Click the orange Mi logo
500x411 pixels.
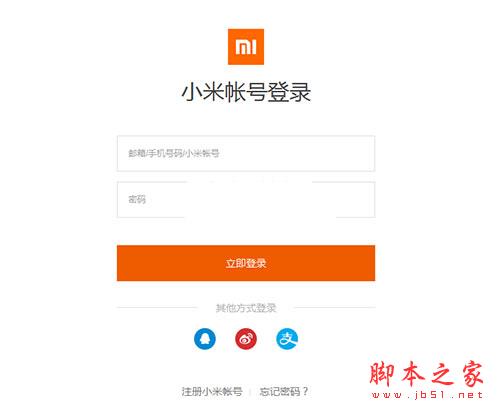246,47
